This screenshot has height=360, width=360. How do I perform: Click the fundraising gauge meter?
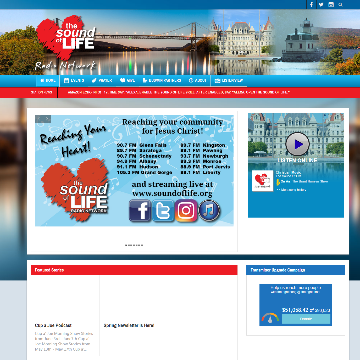270,317
